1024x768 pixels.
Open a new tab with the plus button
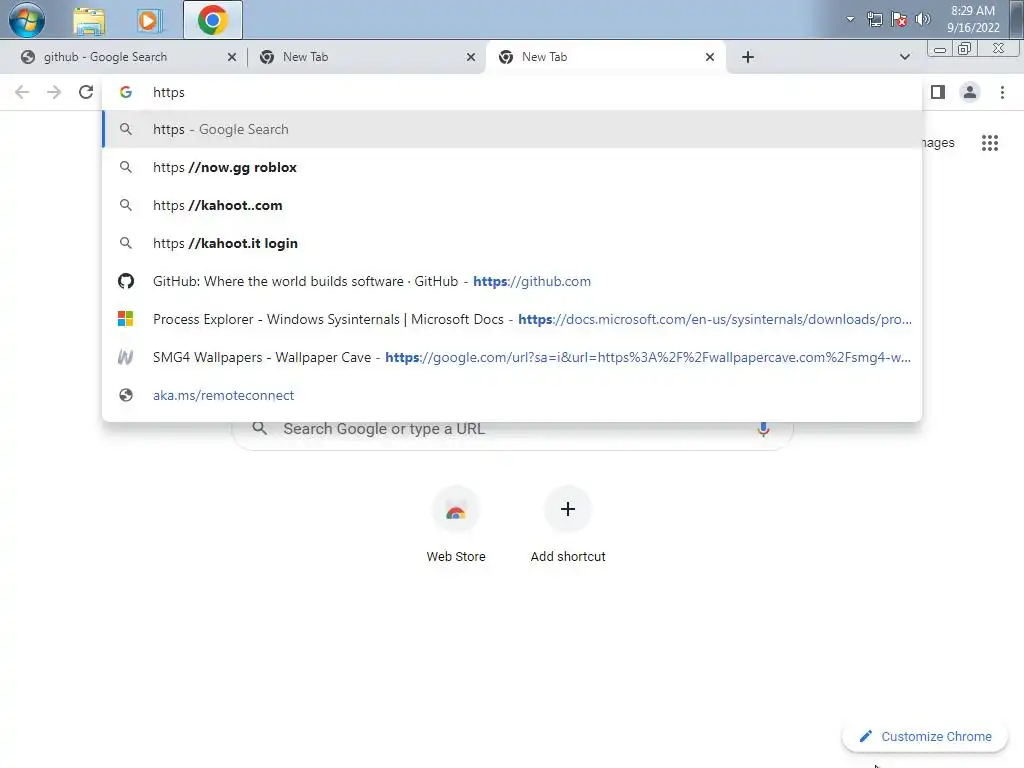click(x=748, y=57)
